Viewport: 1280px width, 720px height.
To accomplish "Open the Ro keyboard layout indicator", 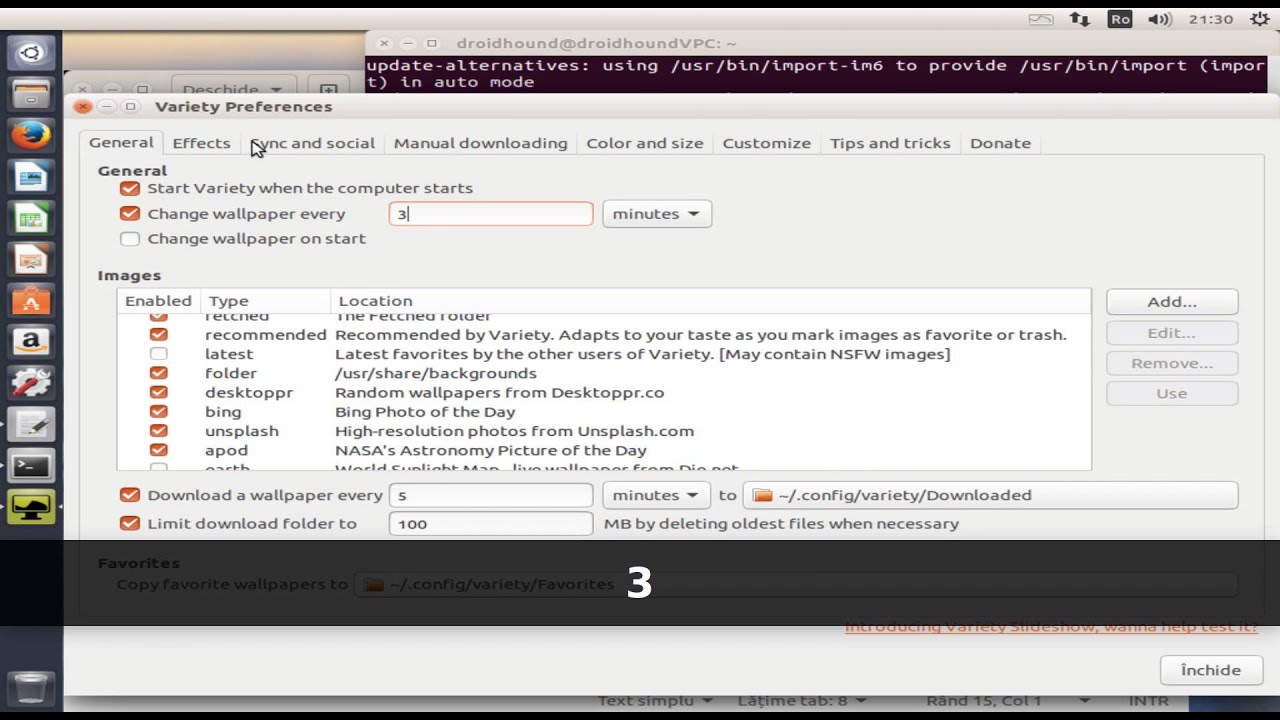I will tap(1120, 19).
